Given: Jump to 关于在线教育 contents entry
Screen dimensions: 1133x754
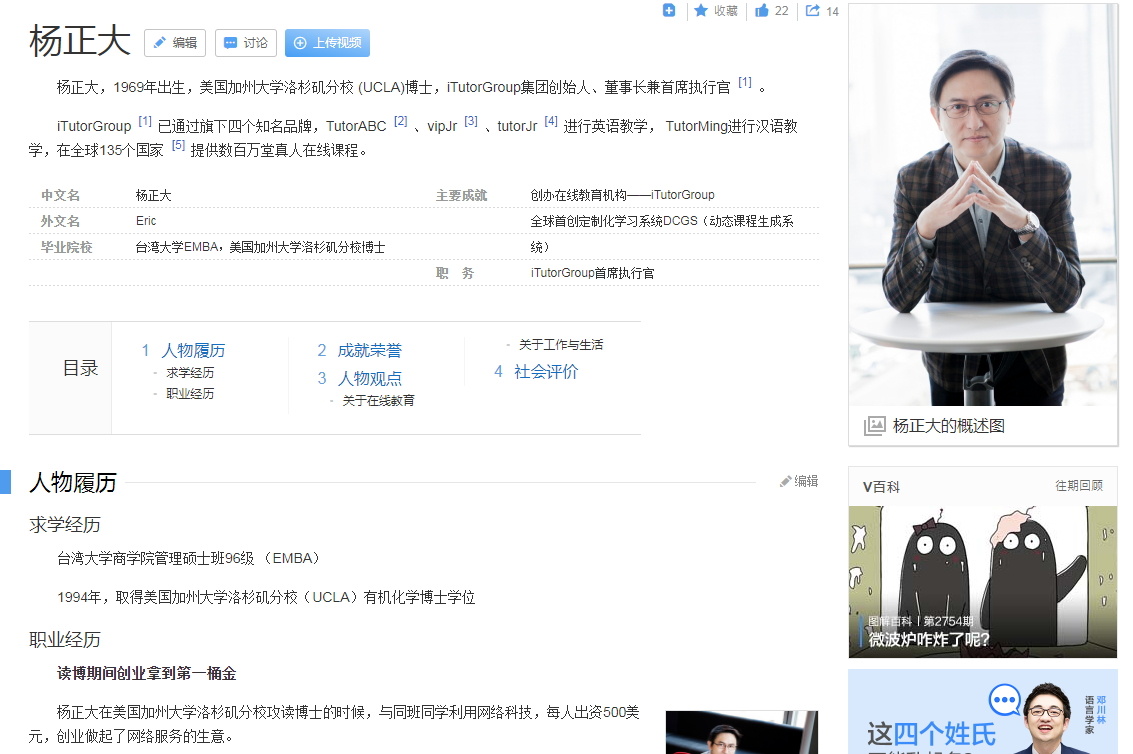Looking at the screenshot, I should tap(379, 400).
